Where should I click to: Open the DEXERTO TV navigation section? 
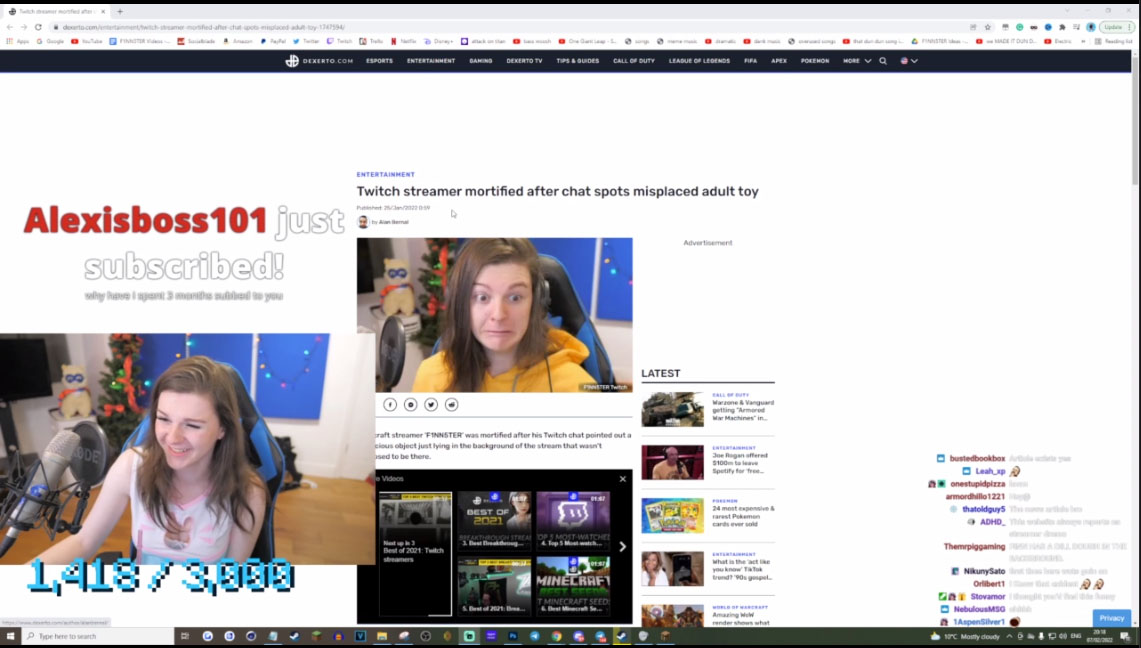[x=524, y=61]
